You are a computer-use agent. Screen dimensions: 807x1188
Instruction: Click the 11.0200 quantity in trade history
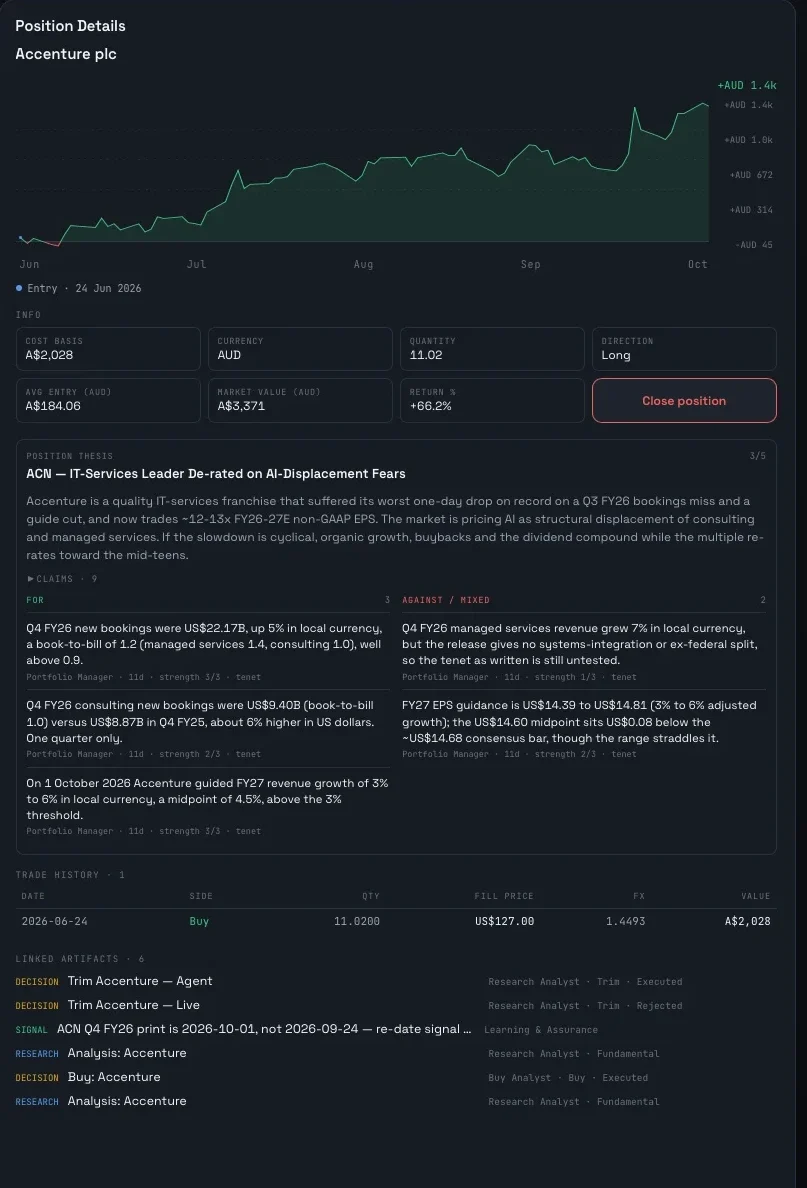click(357, 921)
